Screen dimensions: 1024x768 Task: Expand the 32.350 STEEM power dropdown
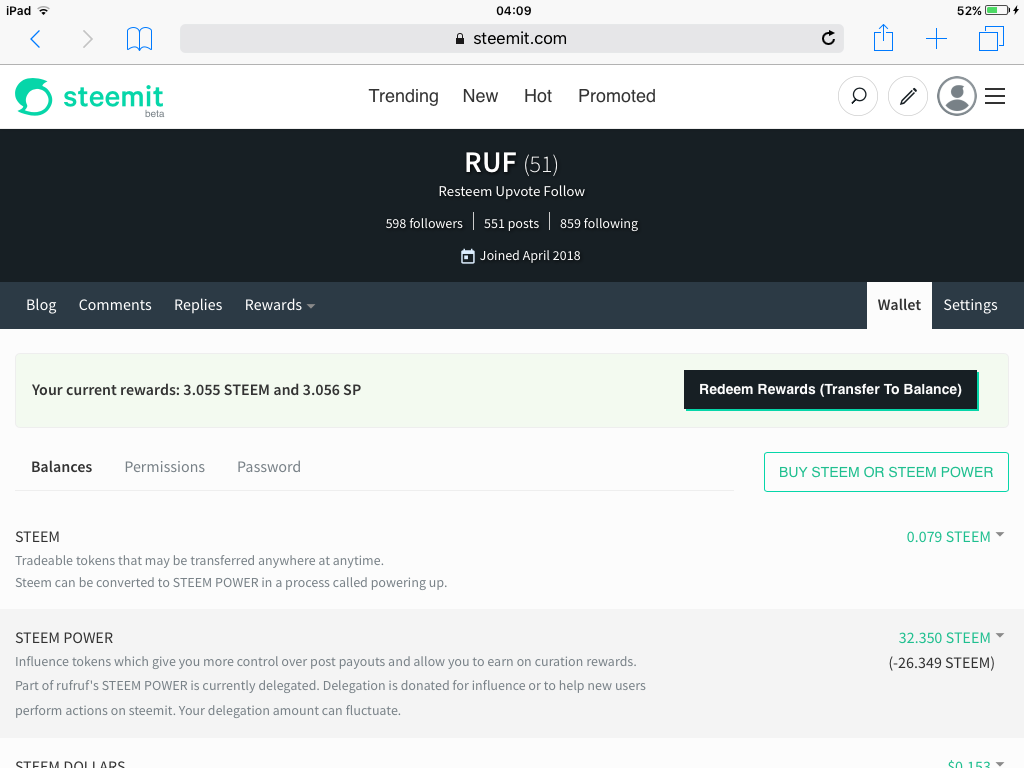pyautogui.click(x=951, y=637)
